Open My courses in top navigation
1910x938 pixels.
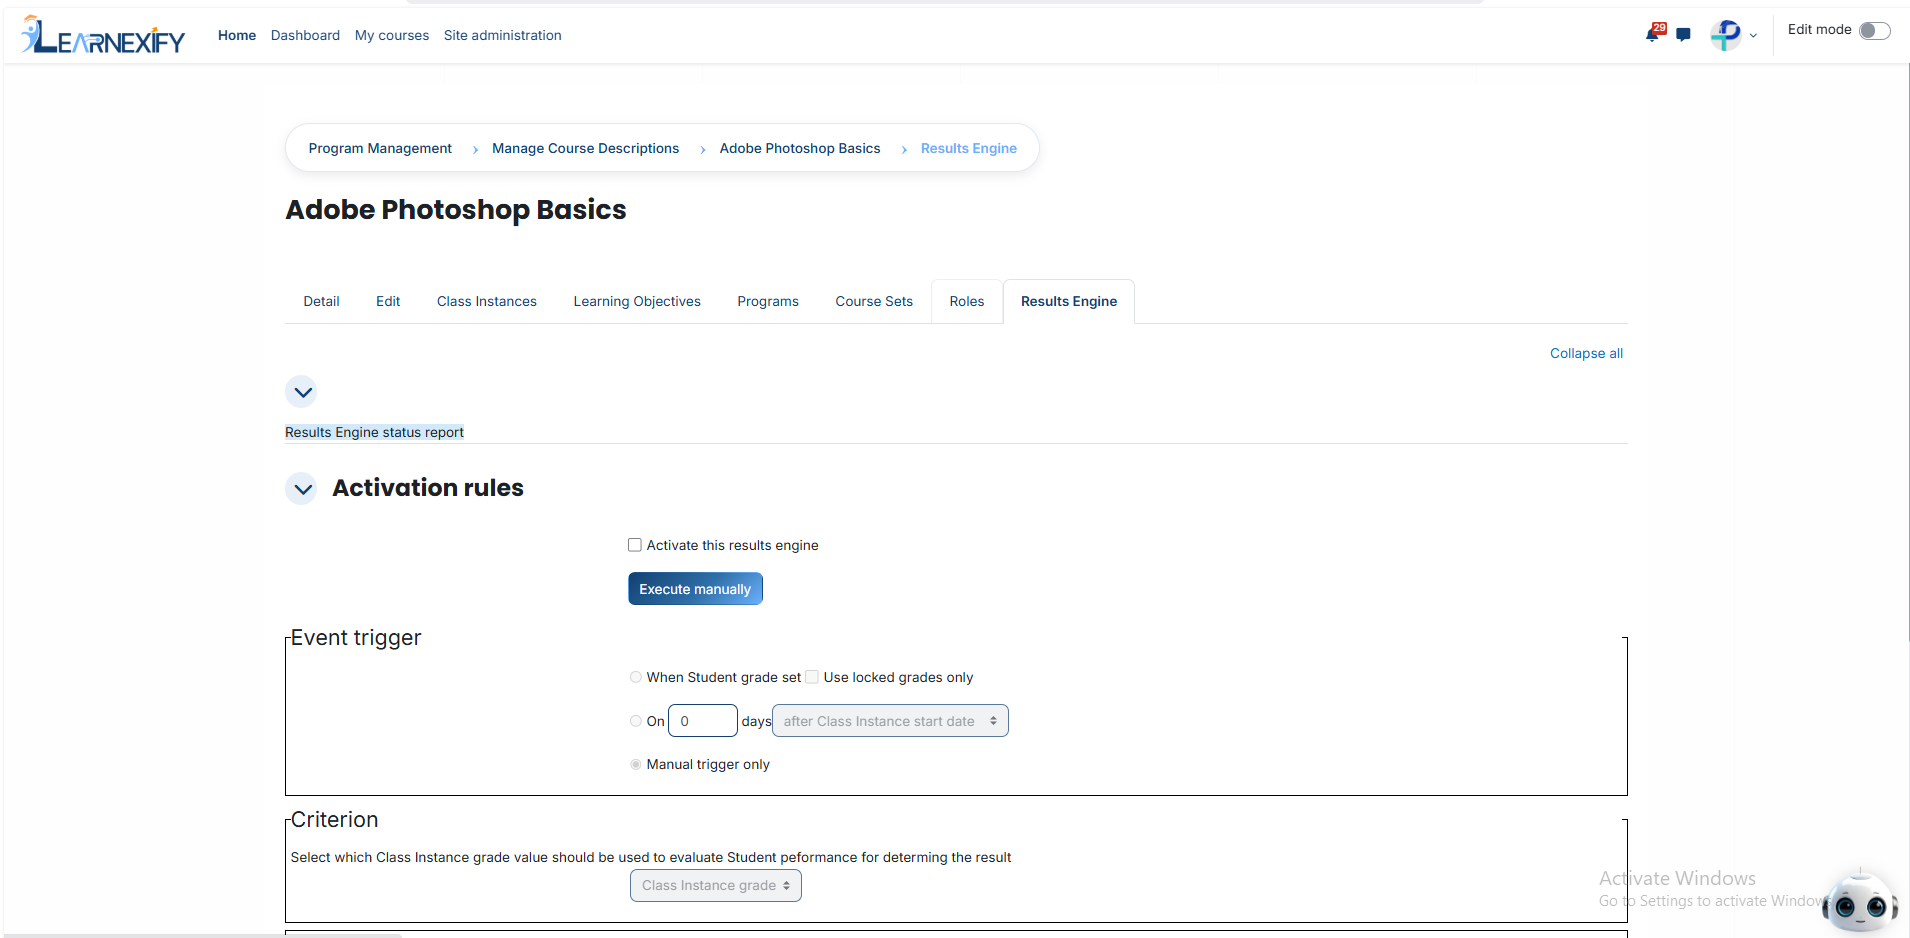pos(392,35)
